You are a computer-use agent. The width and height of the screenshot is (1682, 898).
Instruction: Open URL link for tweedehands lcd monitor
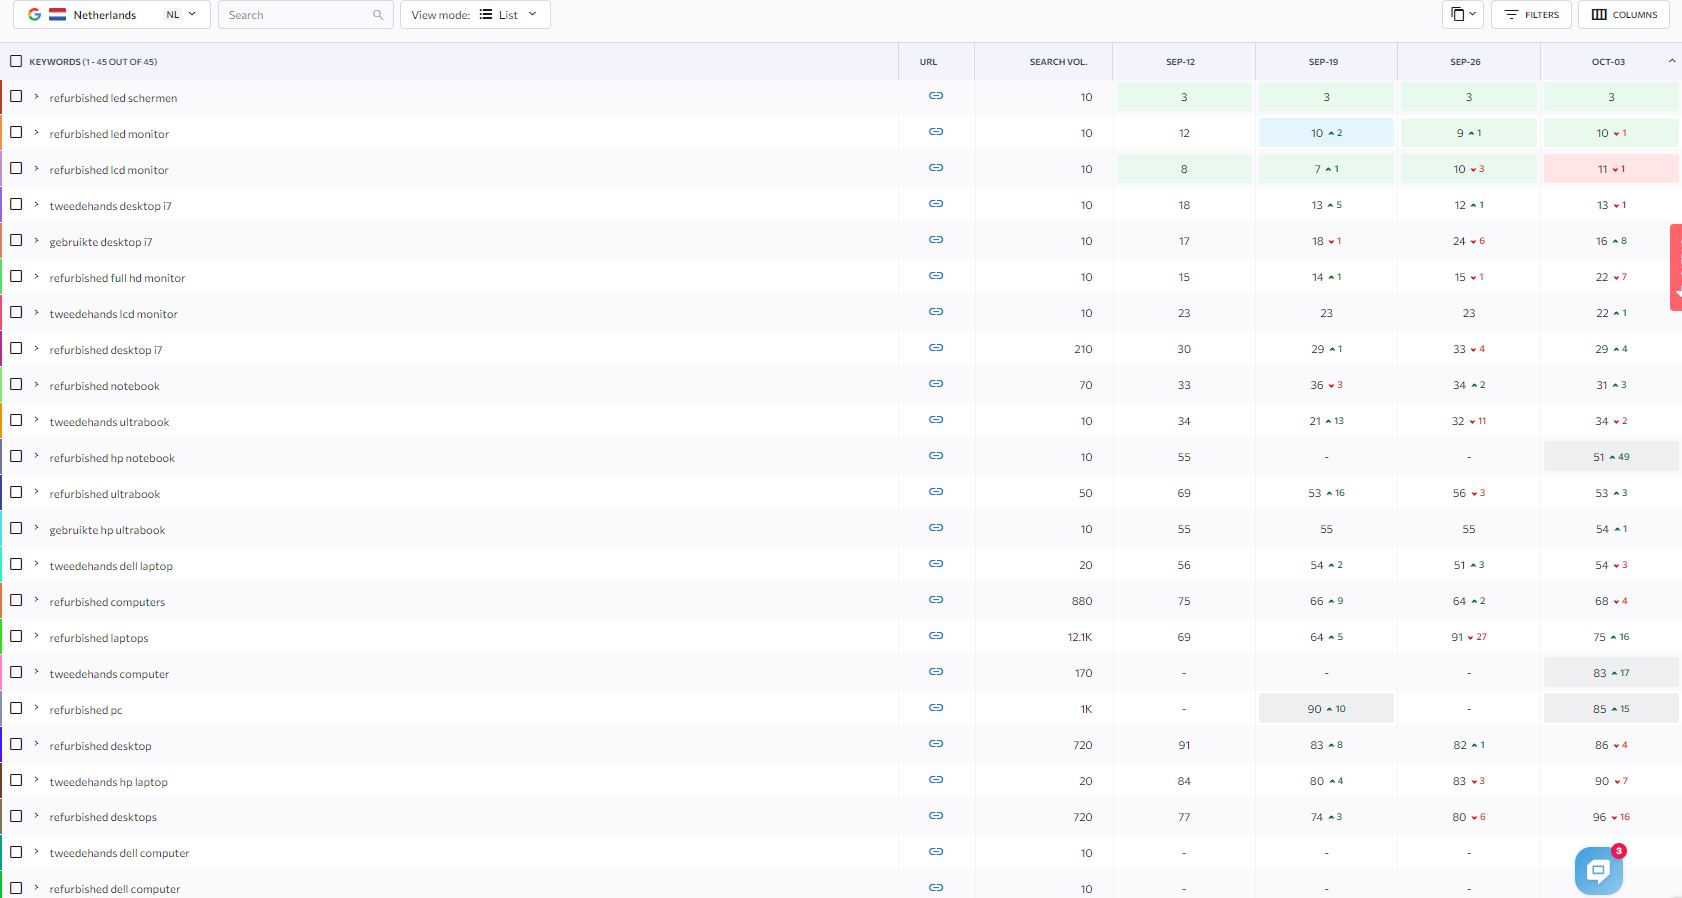(x=936, y=312)
